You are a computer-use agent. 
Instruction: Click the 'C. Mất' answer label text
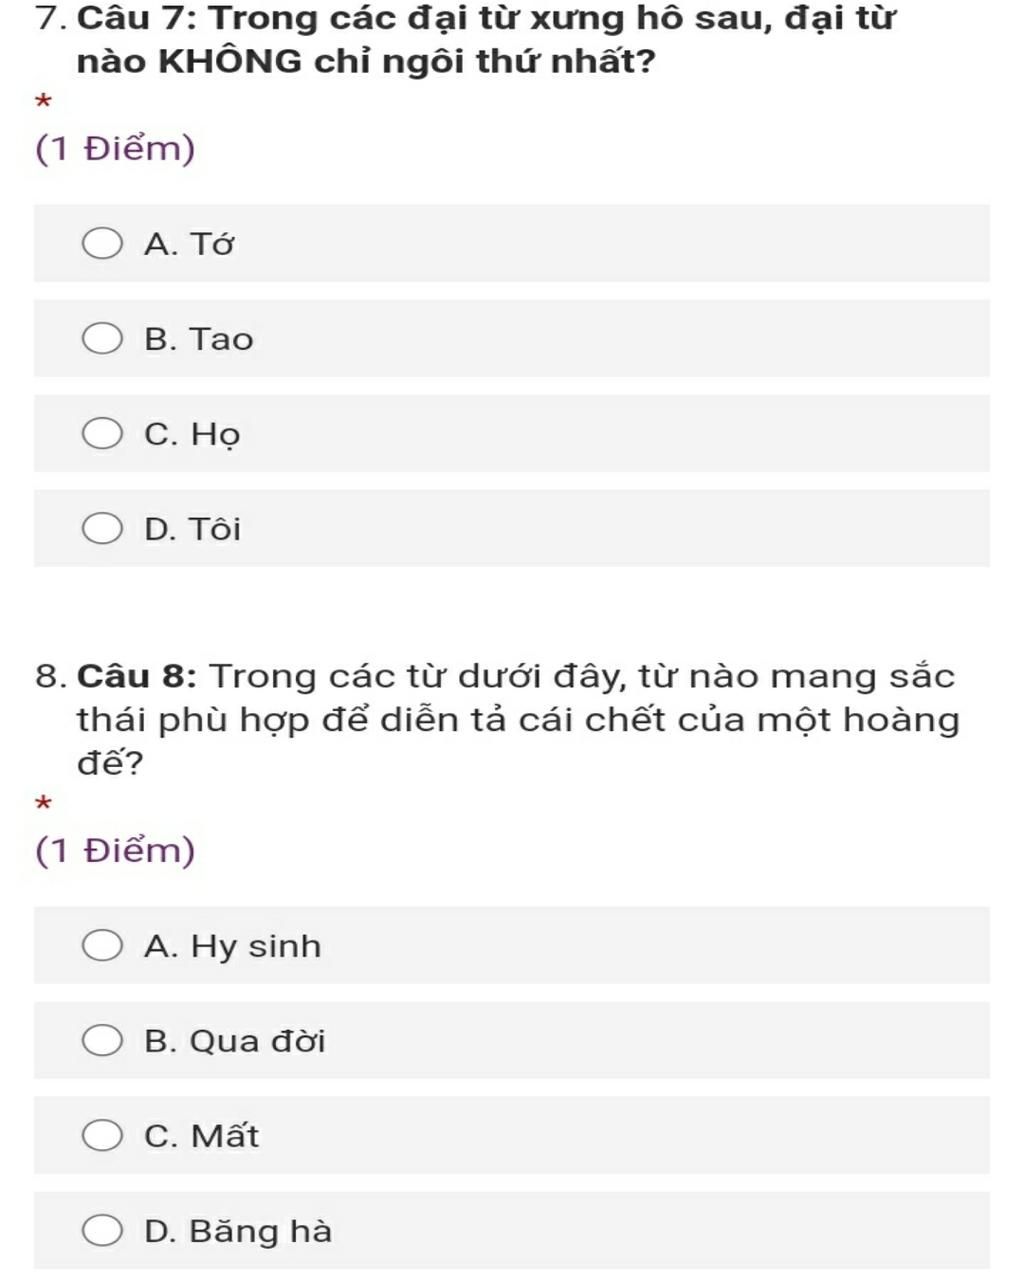click(201, 1136)
